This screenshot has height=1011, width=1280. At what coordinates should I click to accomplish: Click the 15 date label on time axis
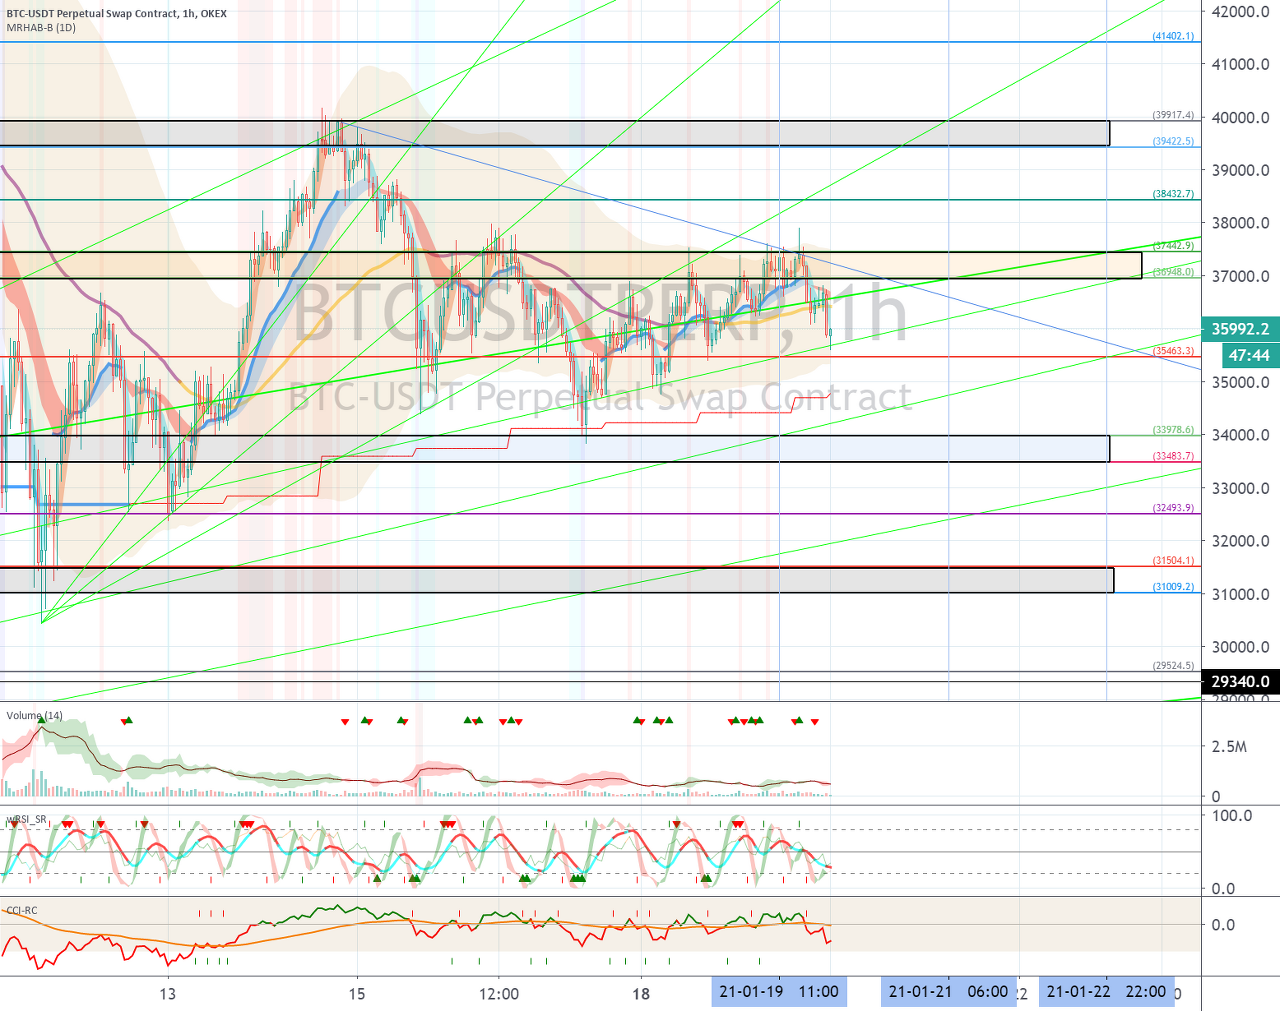click(357, 994)
